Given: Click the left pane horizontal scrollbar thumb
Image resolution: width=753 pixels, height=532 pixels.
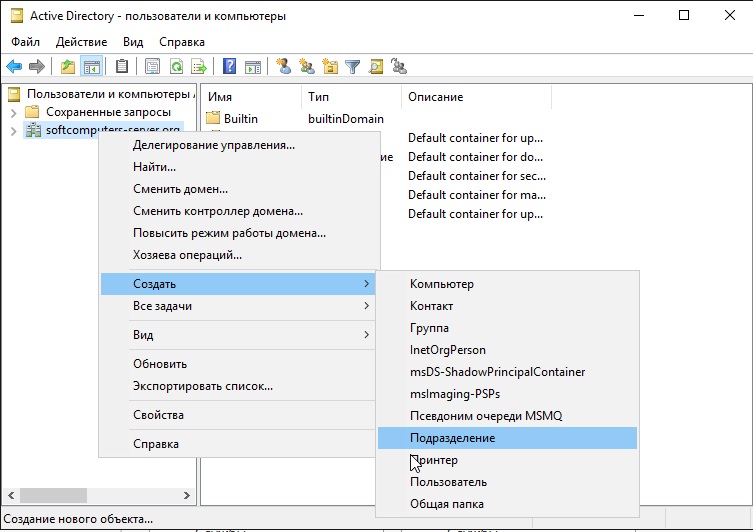Looking at the screenshot, I should [53, 495].
